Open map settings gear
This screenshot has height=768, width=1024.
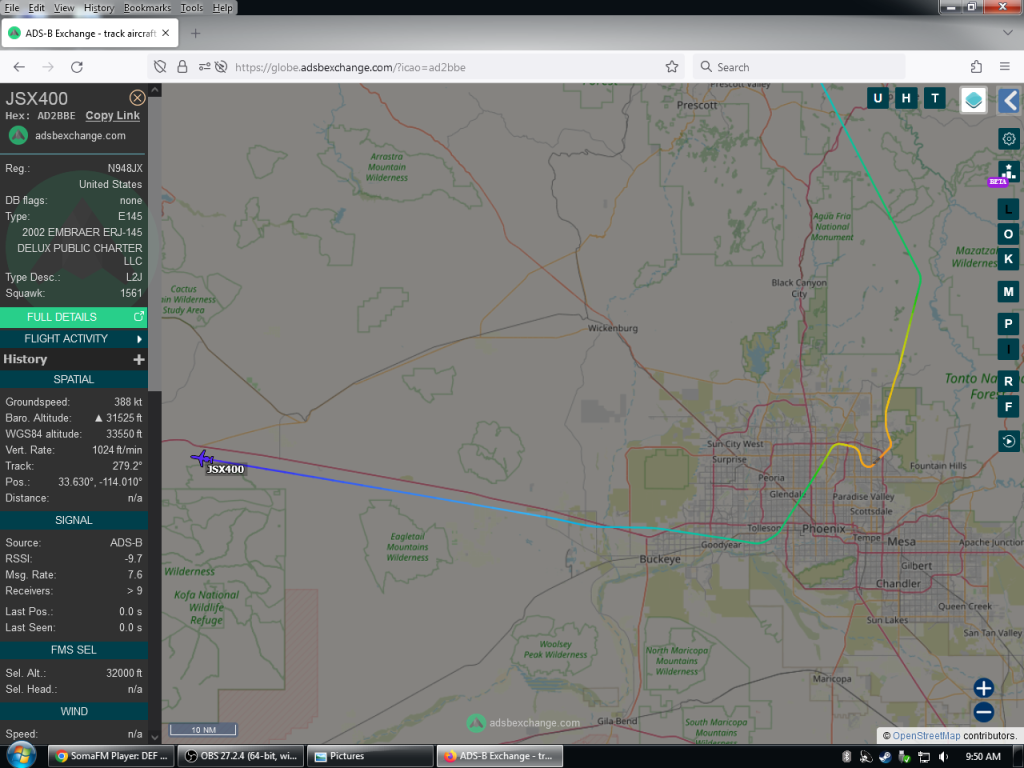[x=1008, y=138]
